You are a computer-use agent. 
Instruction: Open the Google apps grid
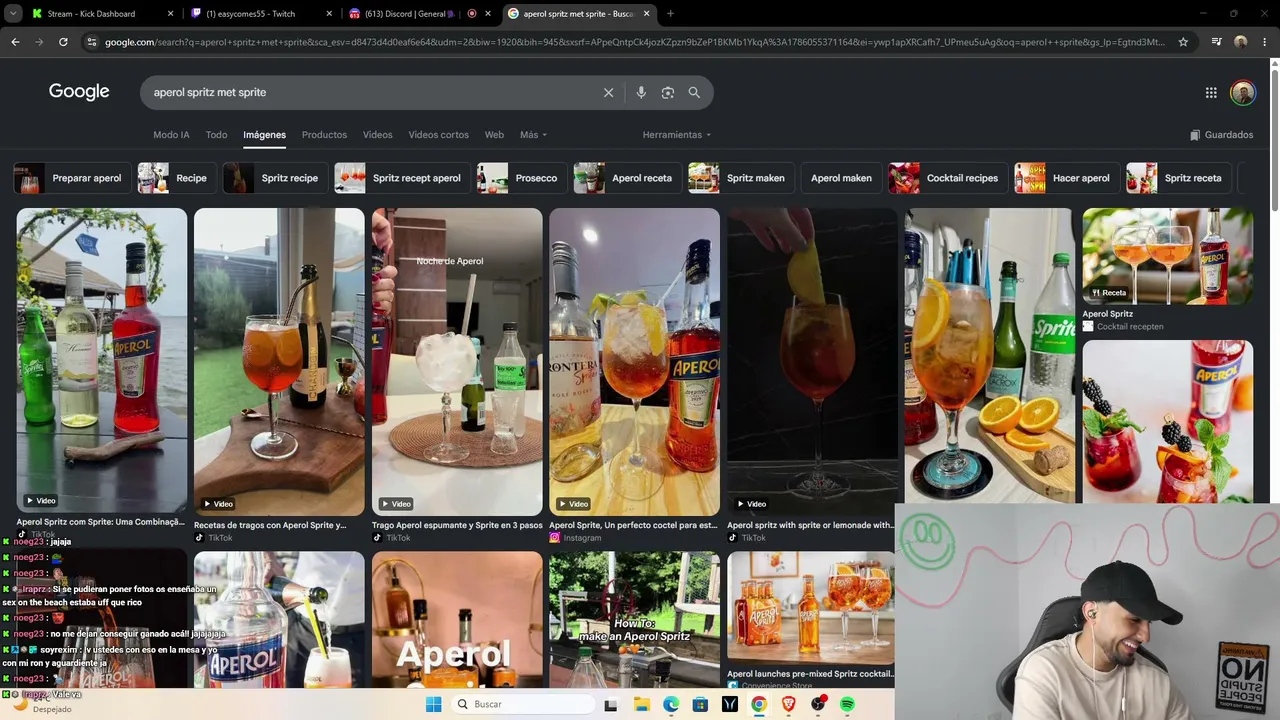point(1211,93)
